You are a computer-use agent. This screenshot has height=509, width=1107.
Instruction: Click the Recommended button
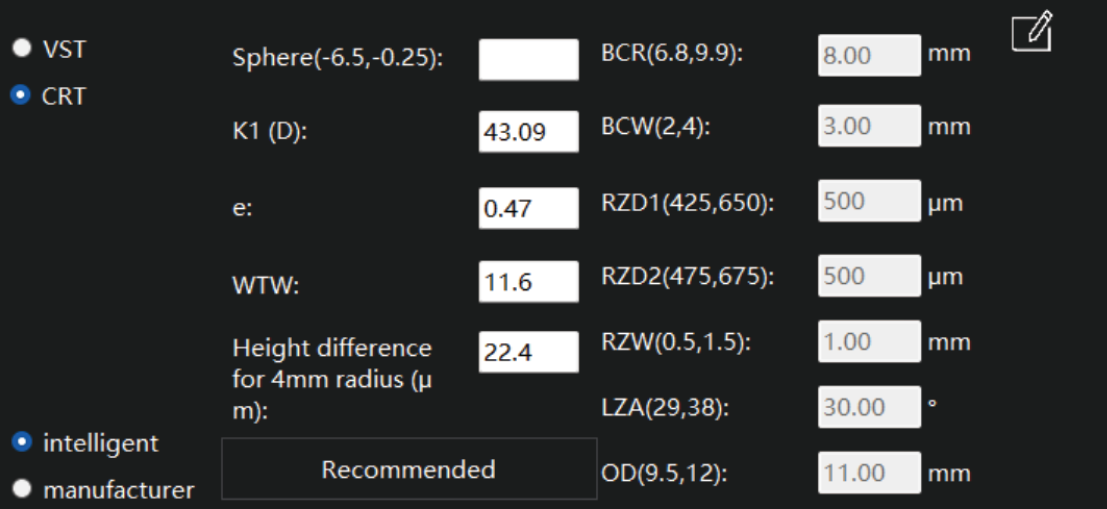click(x=409, y=469)
